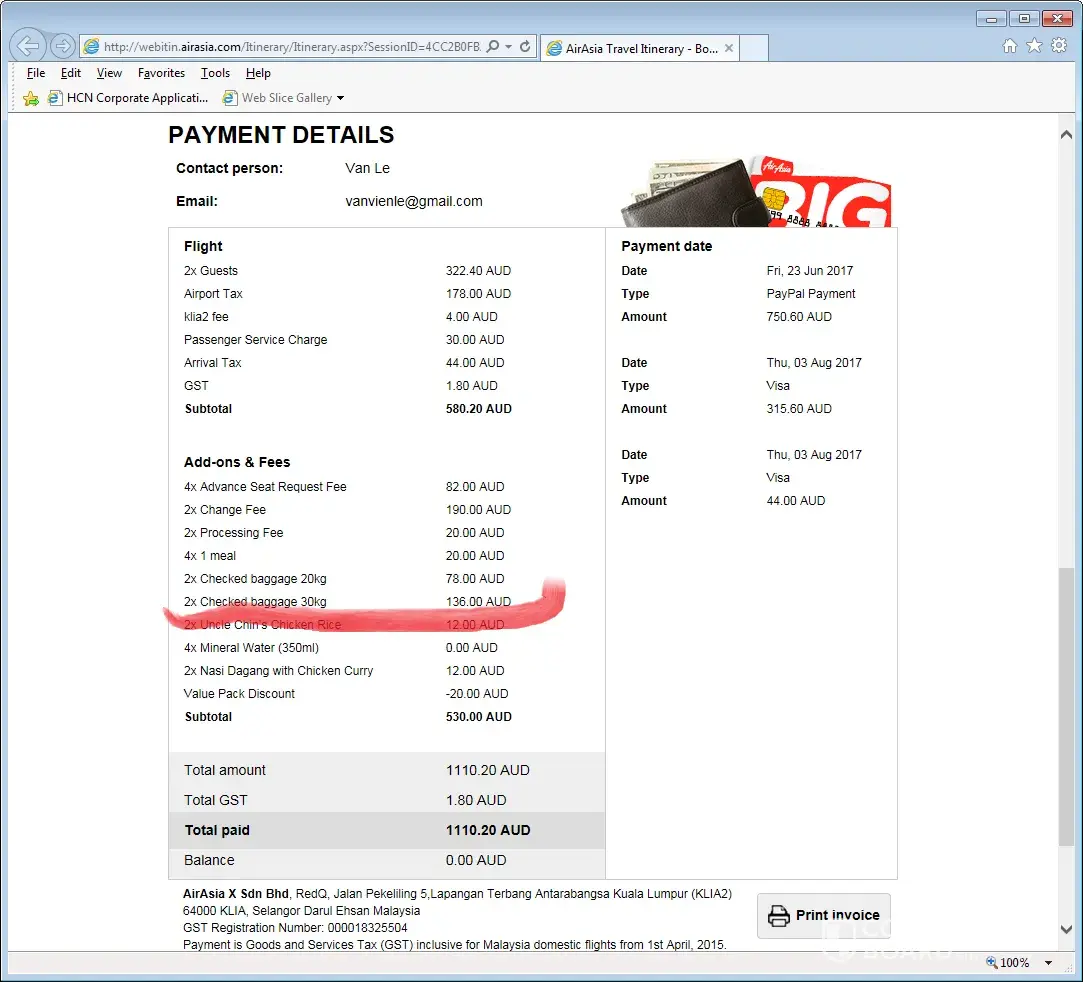
Task: Click email vanvienle@gmail.com
Action: (414, 201)
